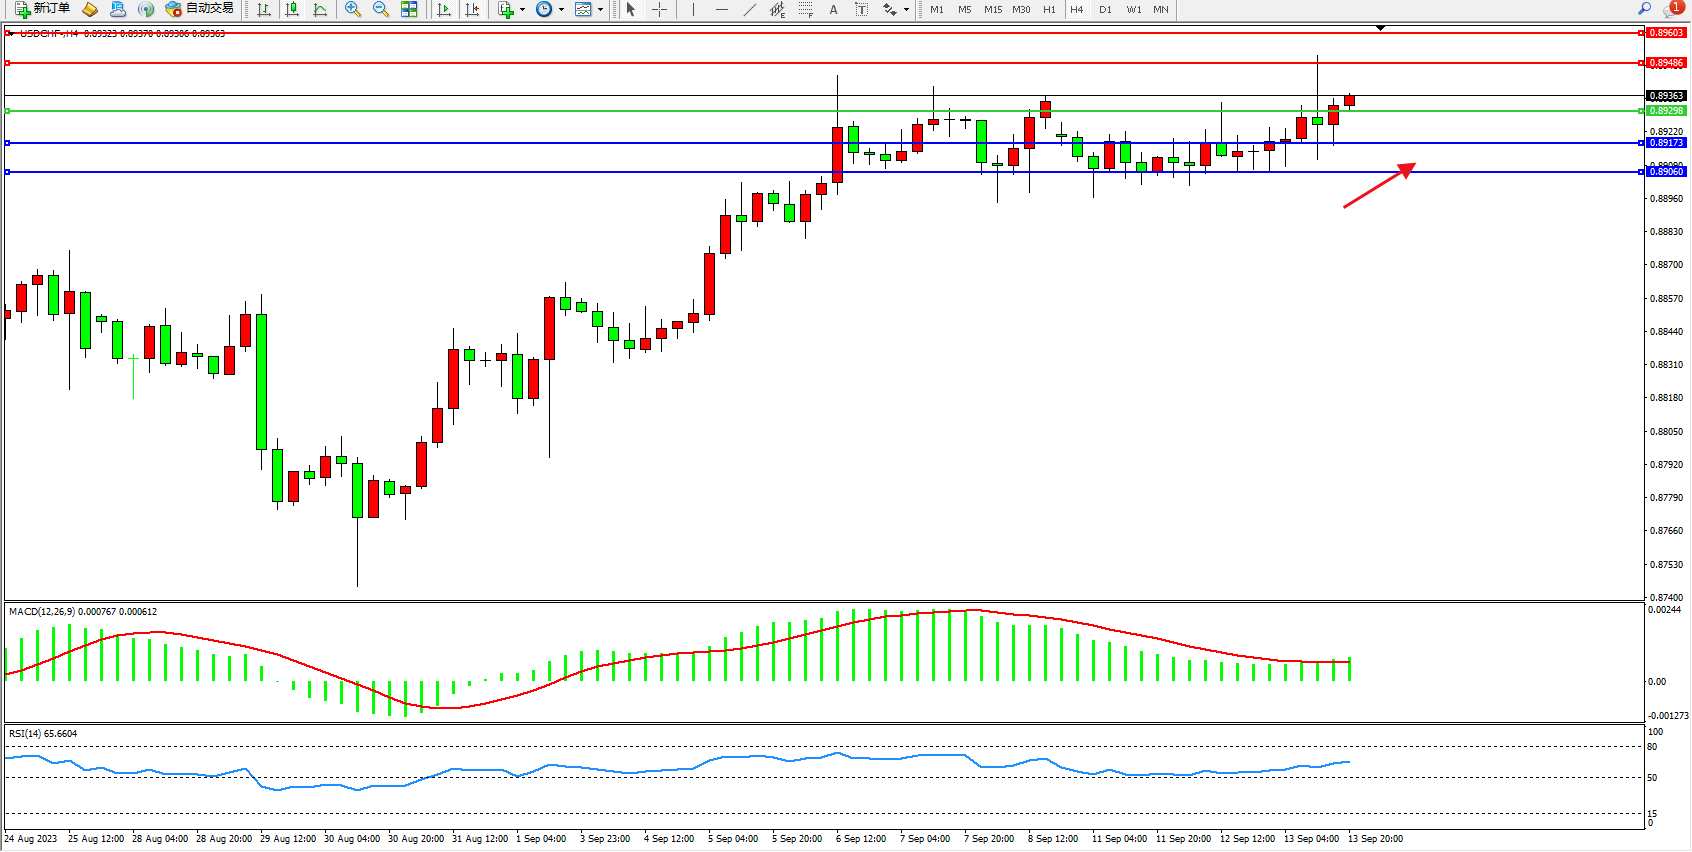Select the D1 timeframe
1692x852 pixels.
pyautogui.click(x=1105, y=9)
